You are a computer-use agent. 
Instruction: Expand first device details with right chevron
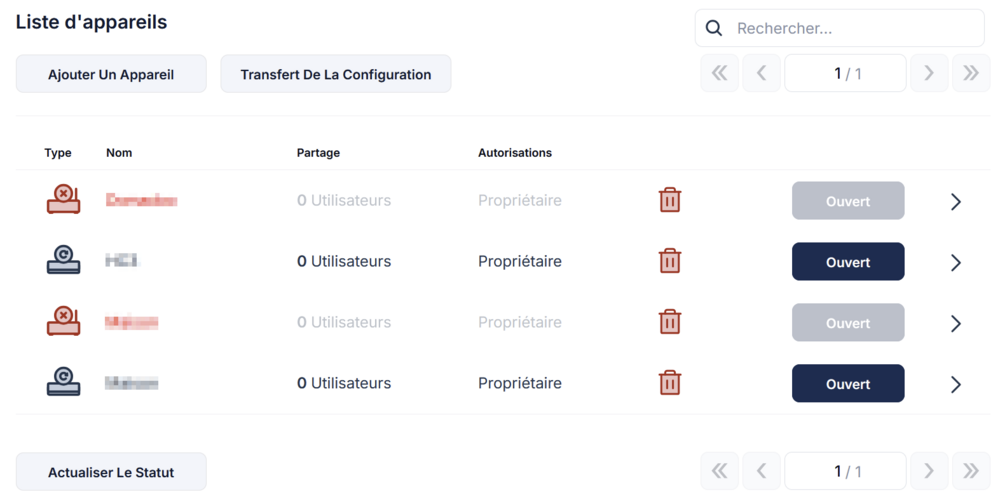pos(955,202)
